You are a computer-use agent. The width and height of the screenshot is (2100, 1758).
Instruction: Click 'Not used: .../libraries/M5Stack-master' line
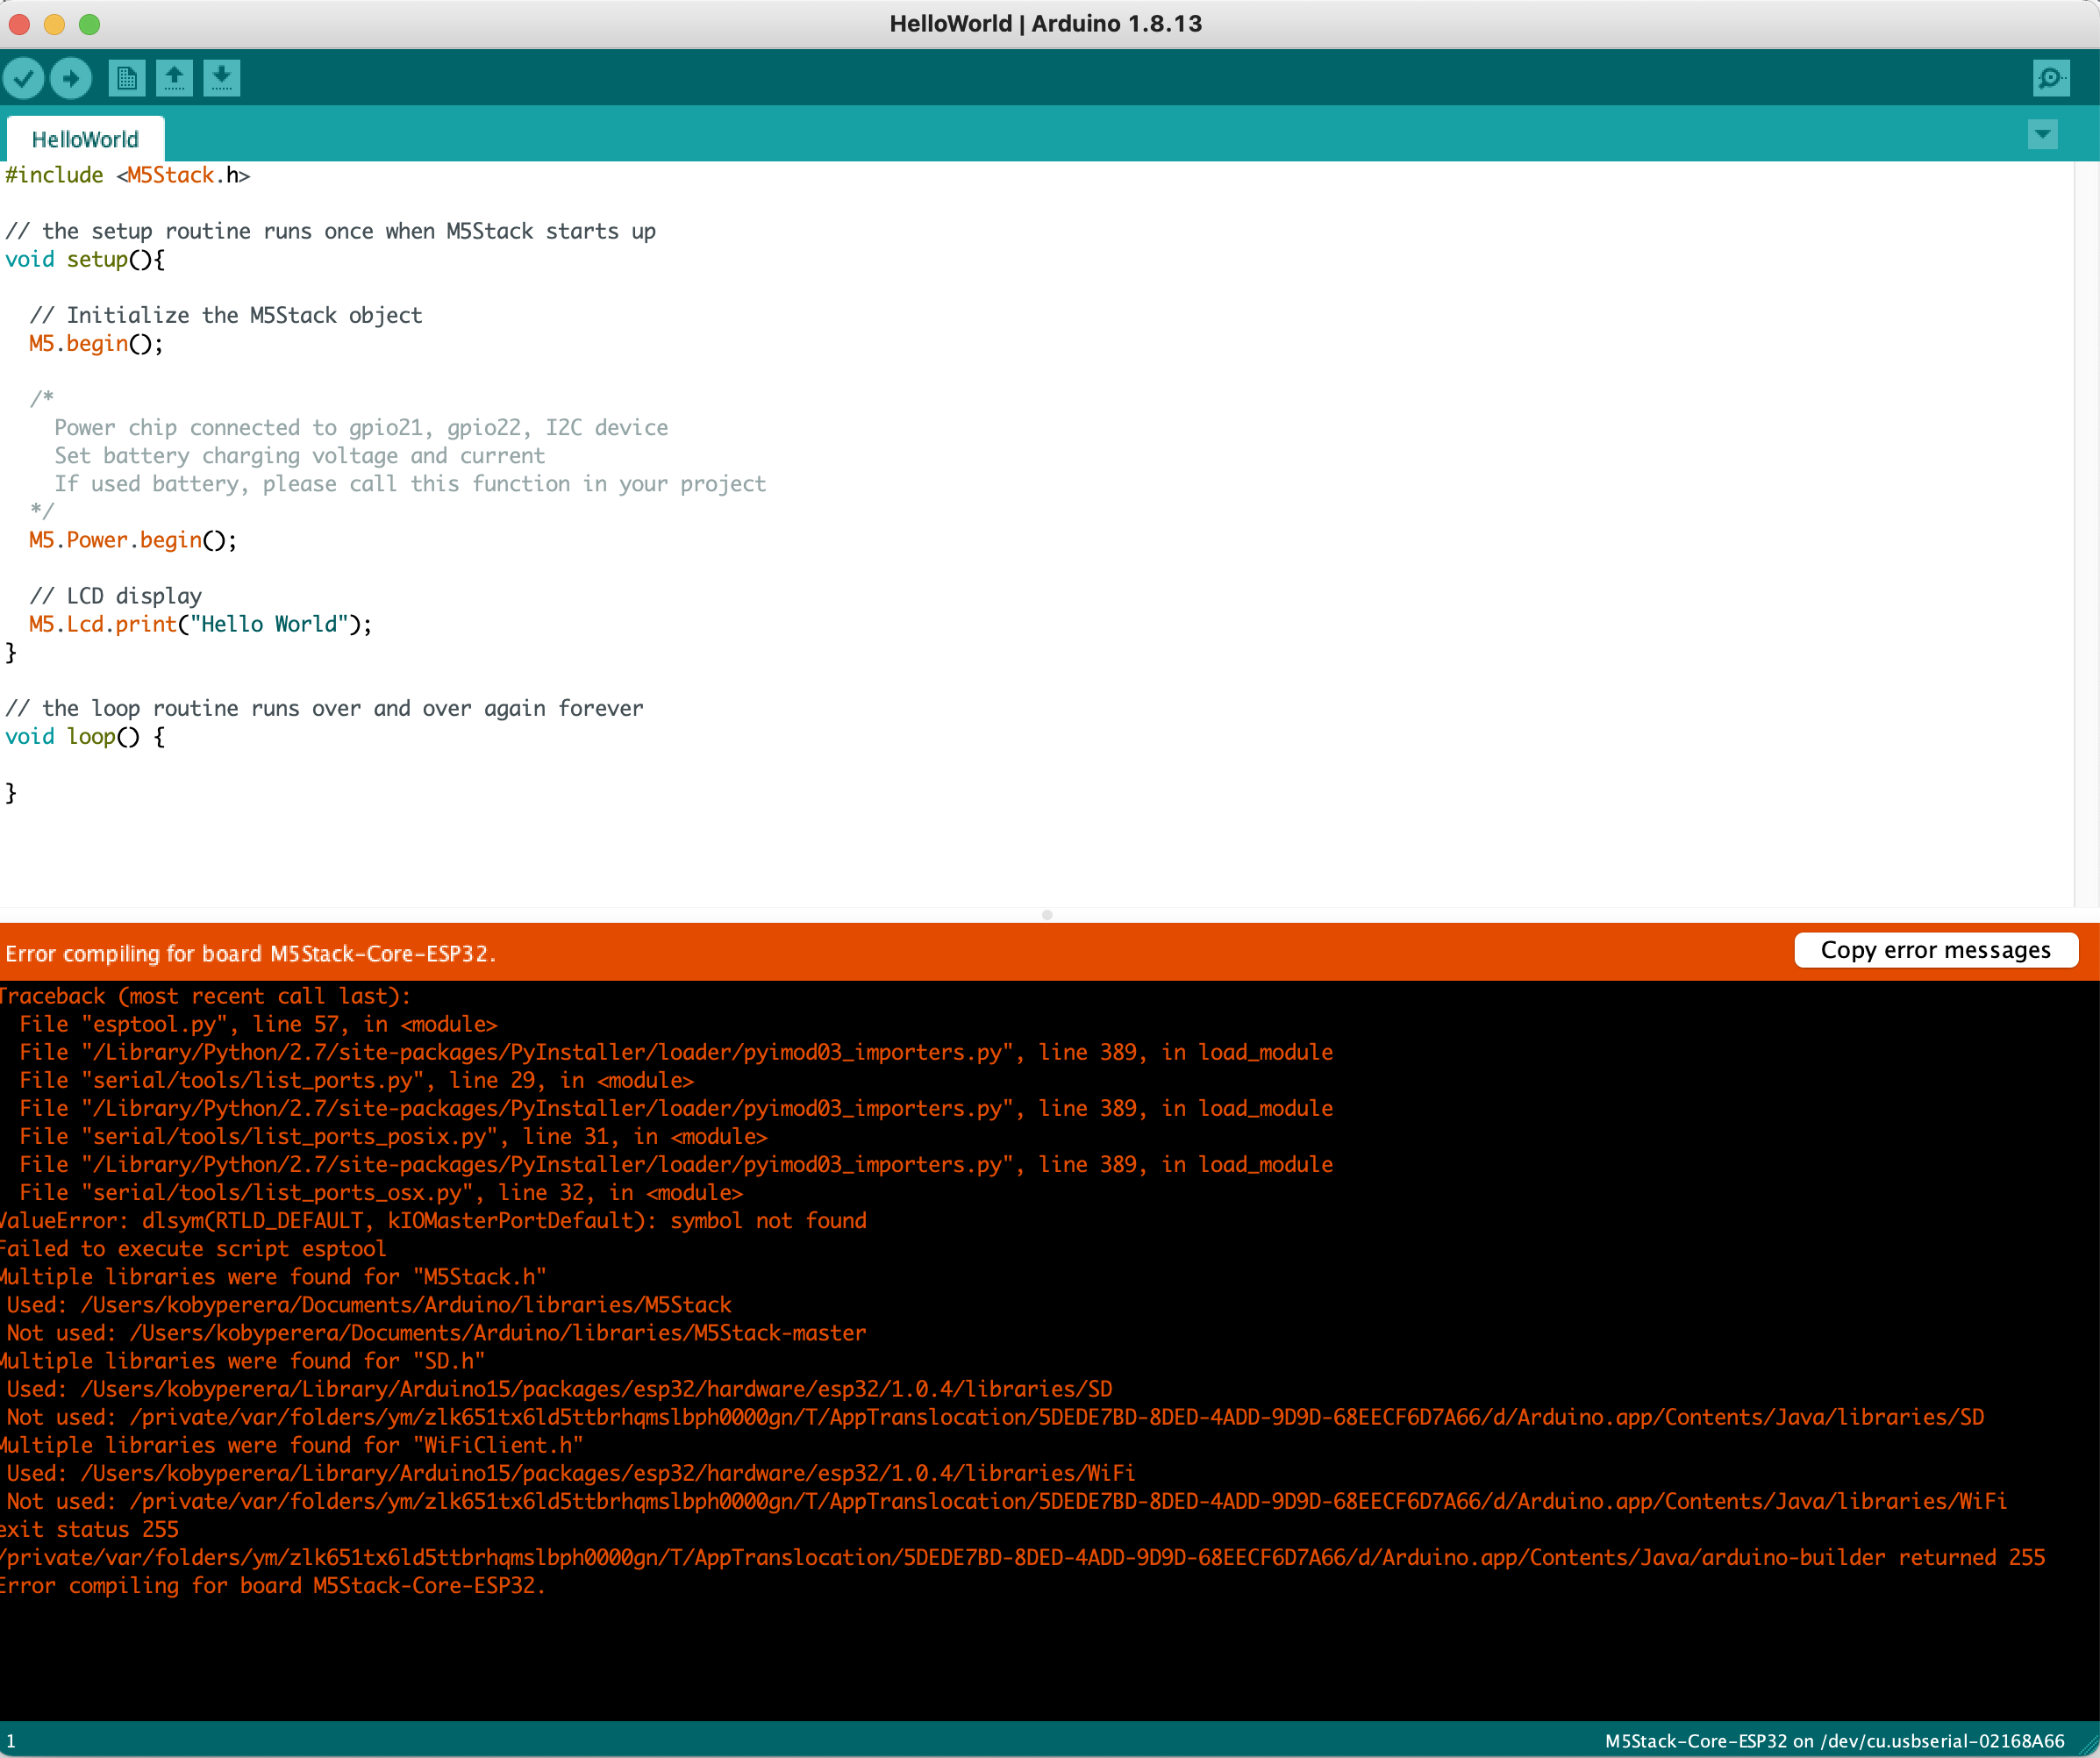436,1332
